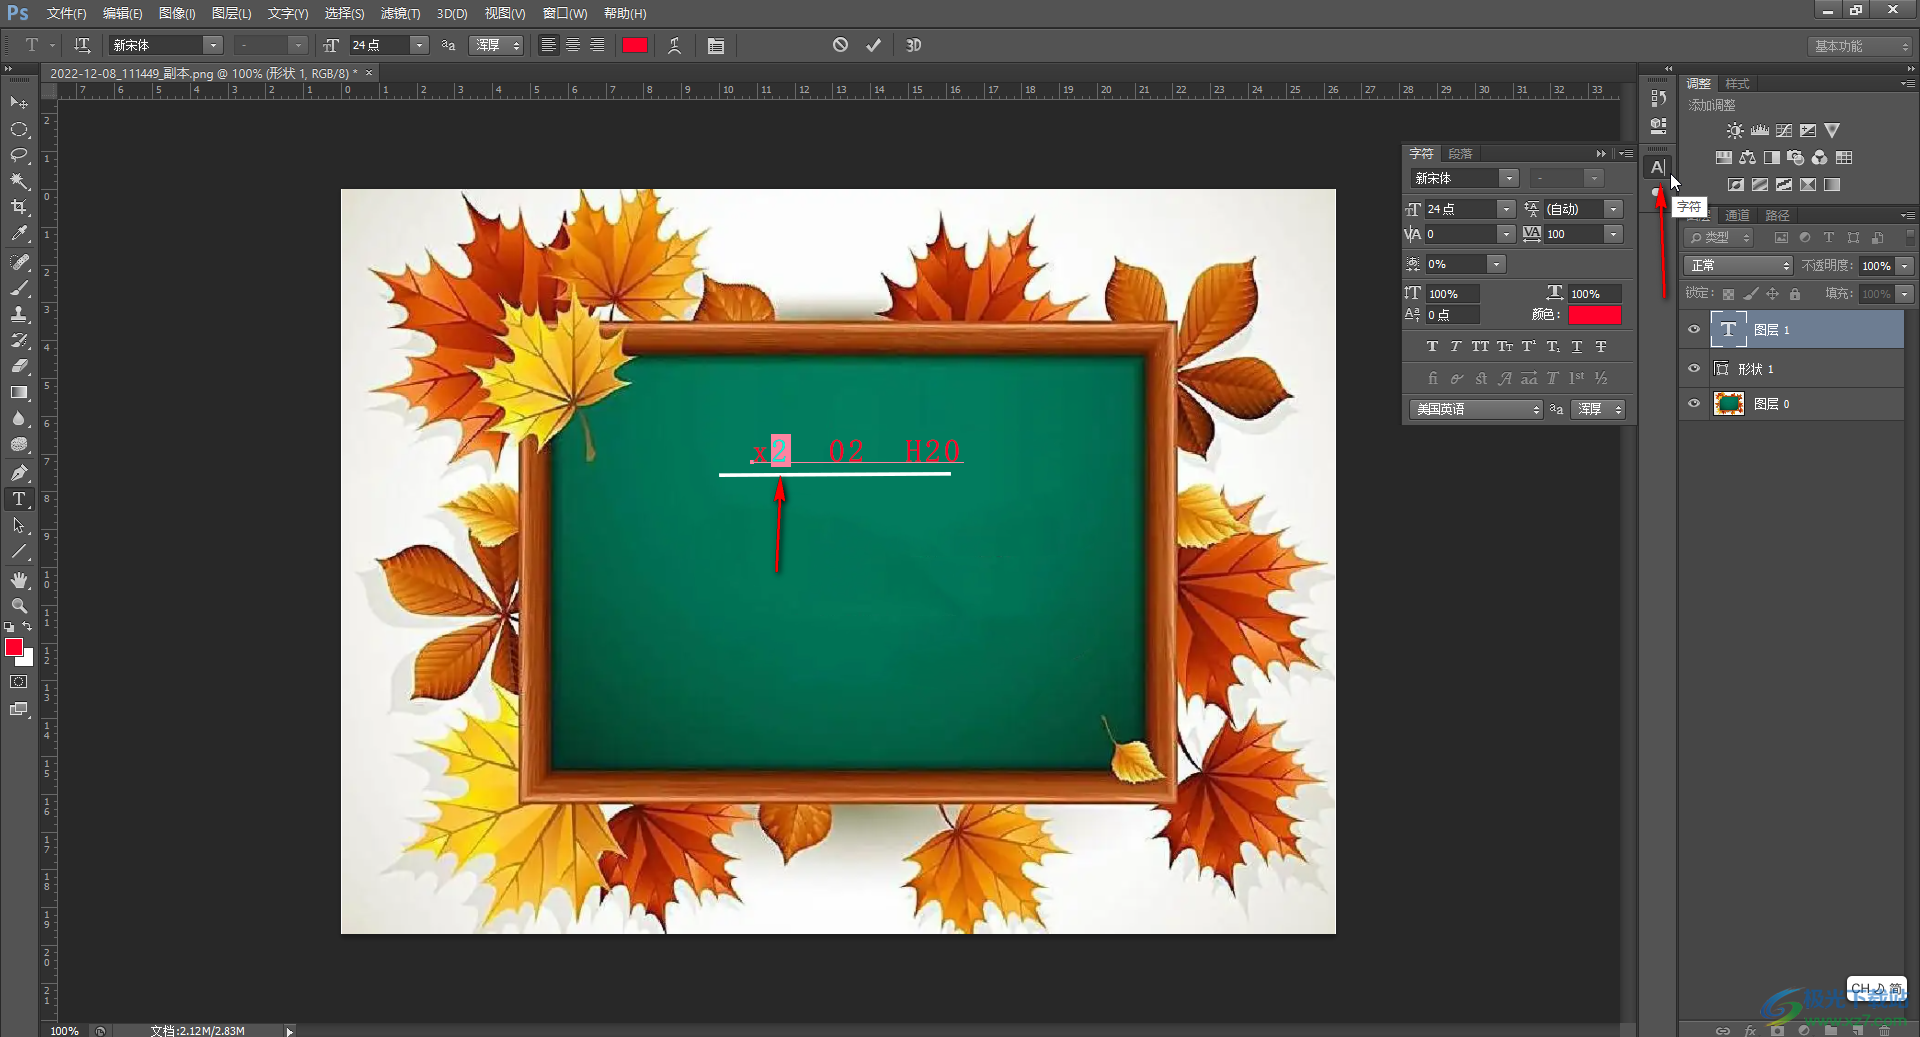Switch to the 路径 tab

point(1777,215)
